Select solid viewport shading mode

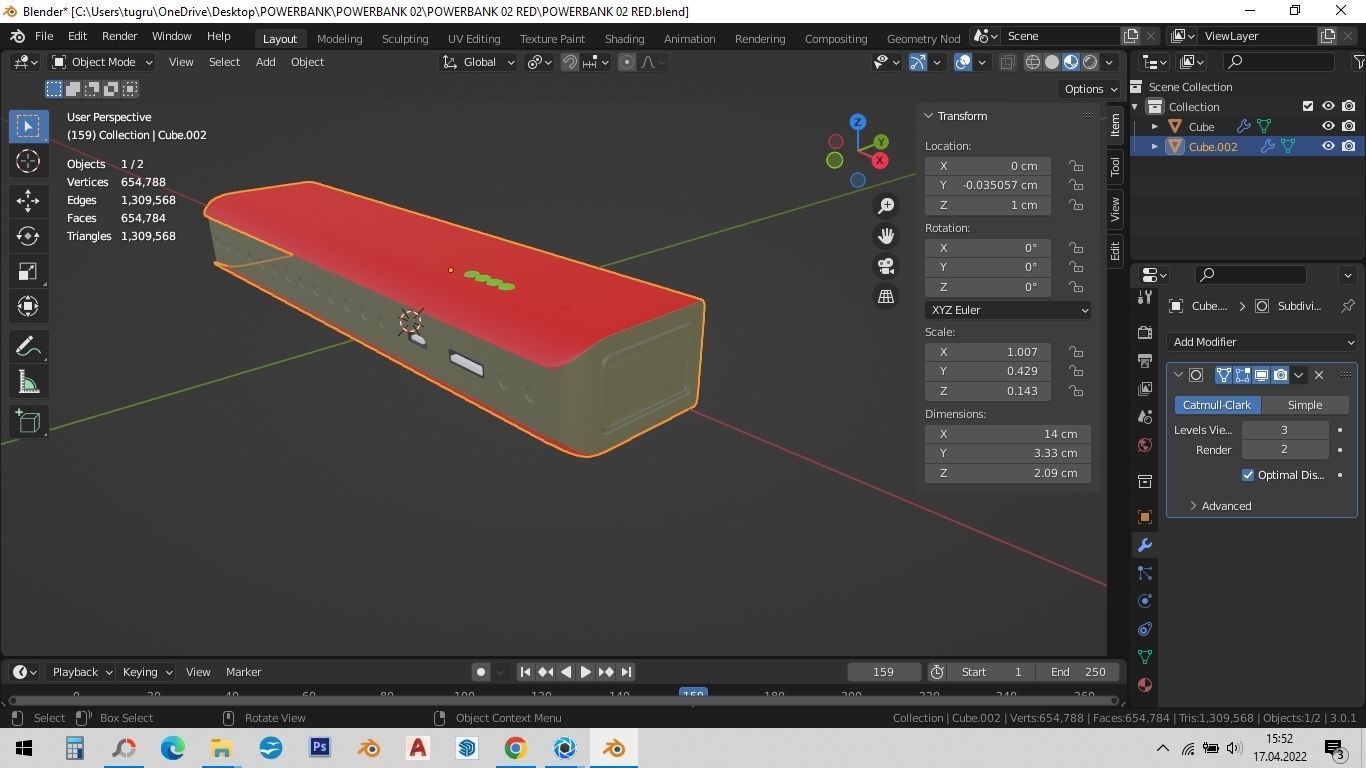coord(1052,62)
